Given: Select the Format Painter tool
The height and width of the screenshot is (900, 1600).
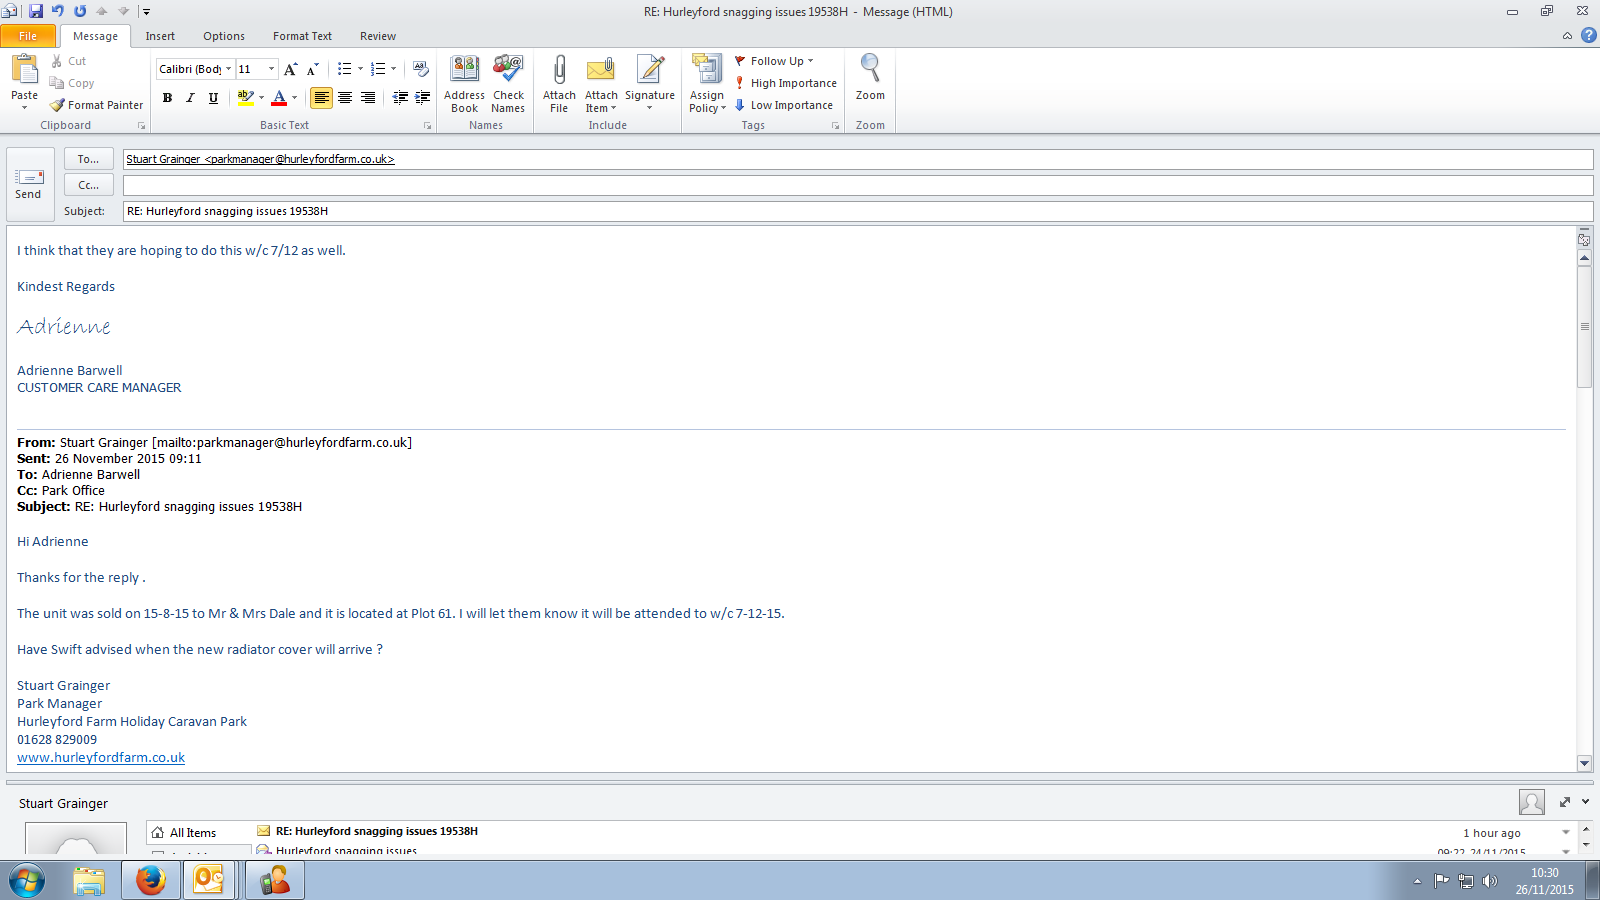Looking at the screenshot, I should (x=97, y=105).
